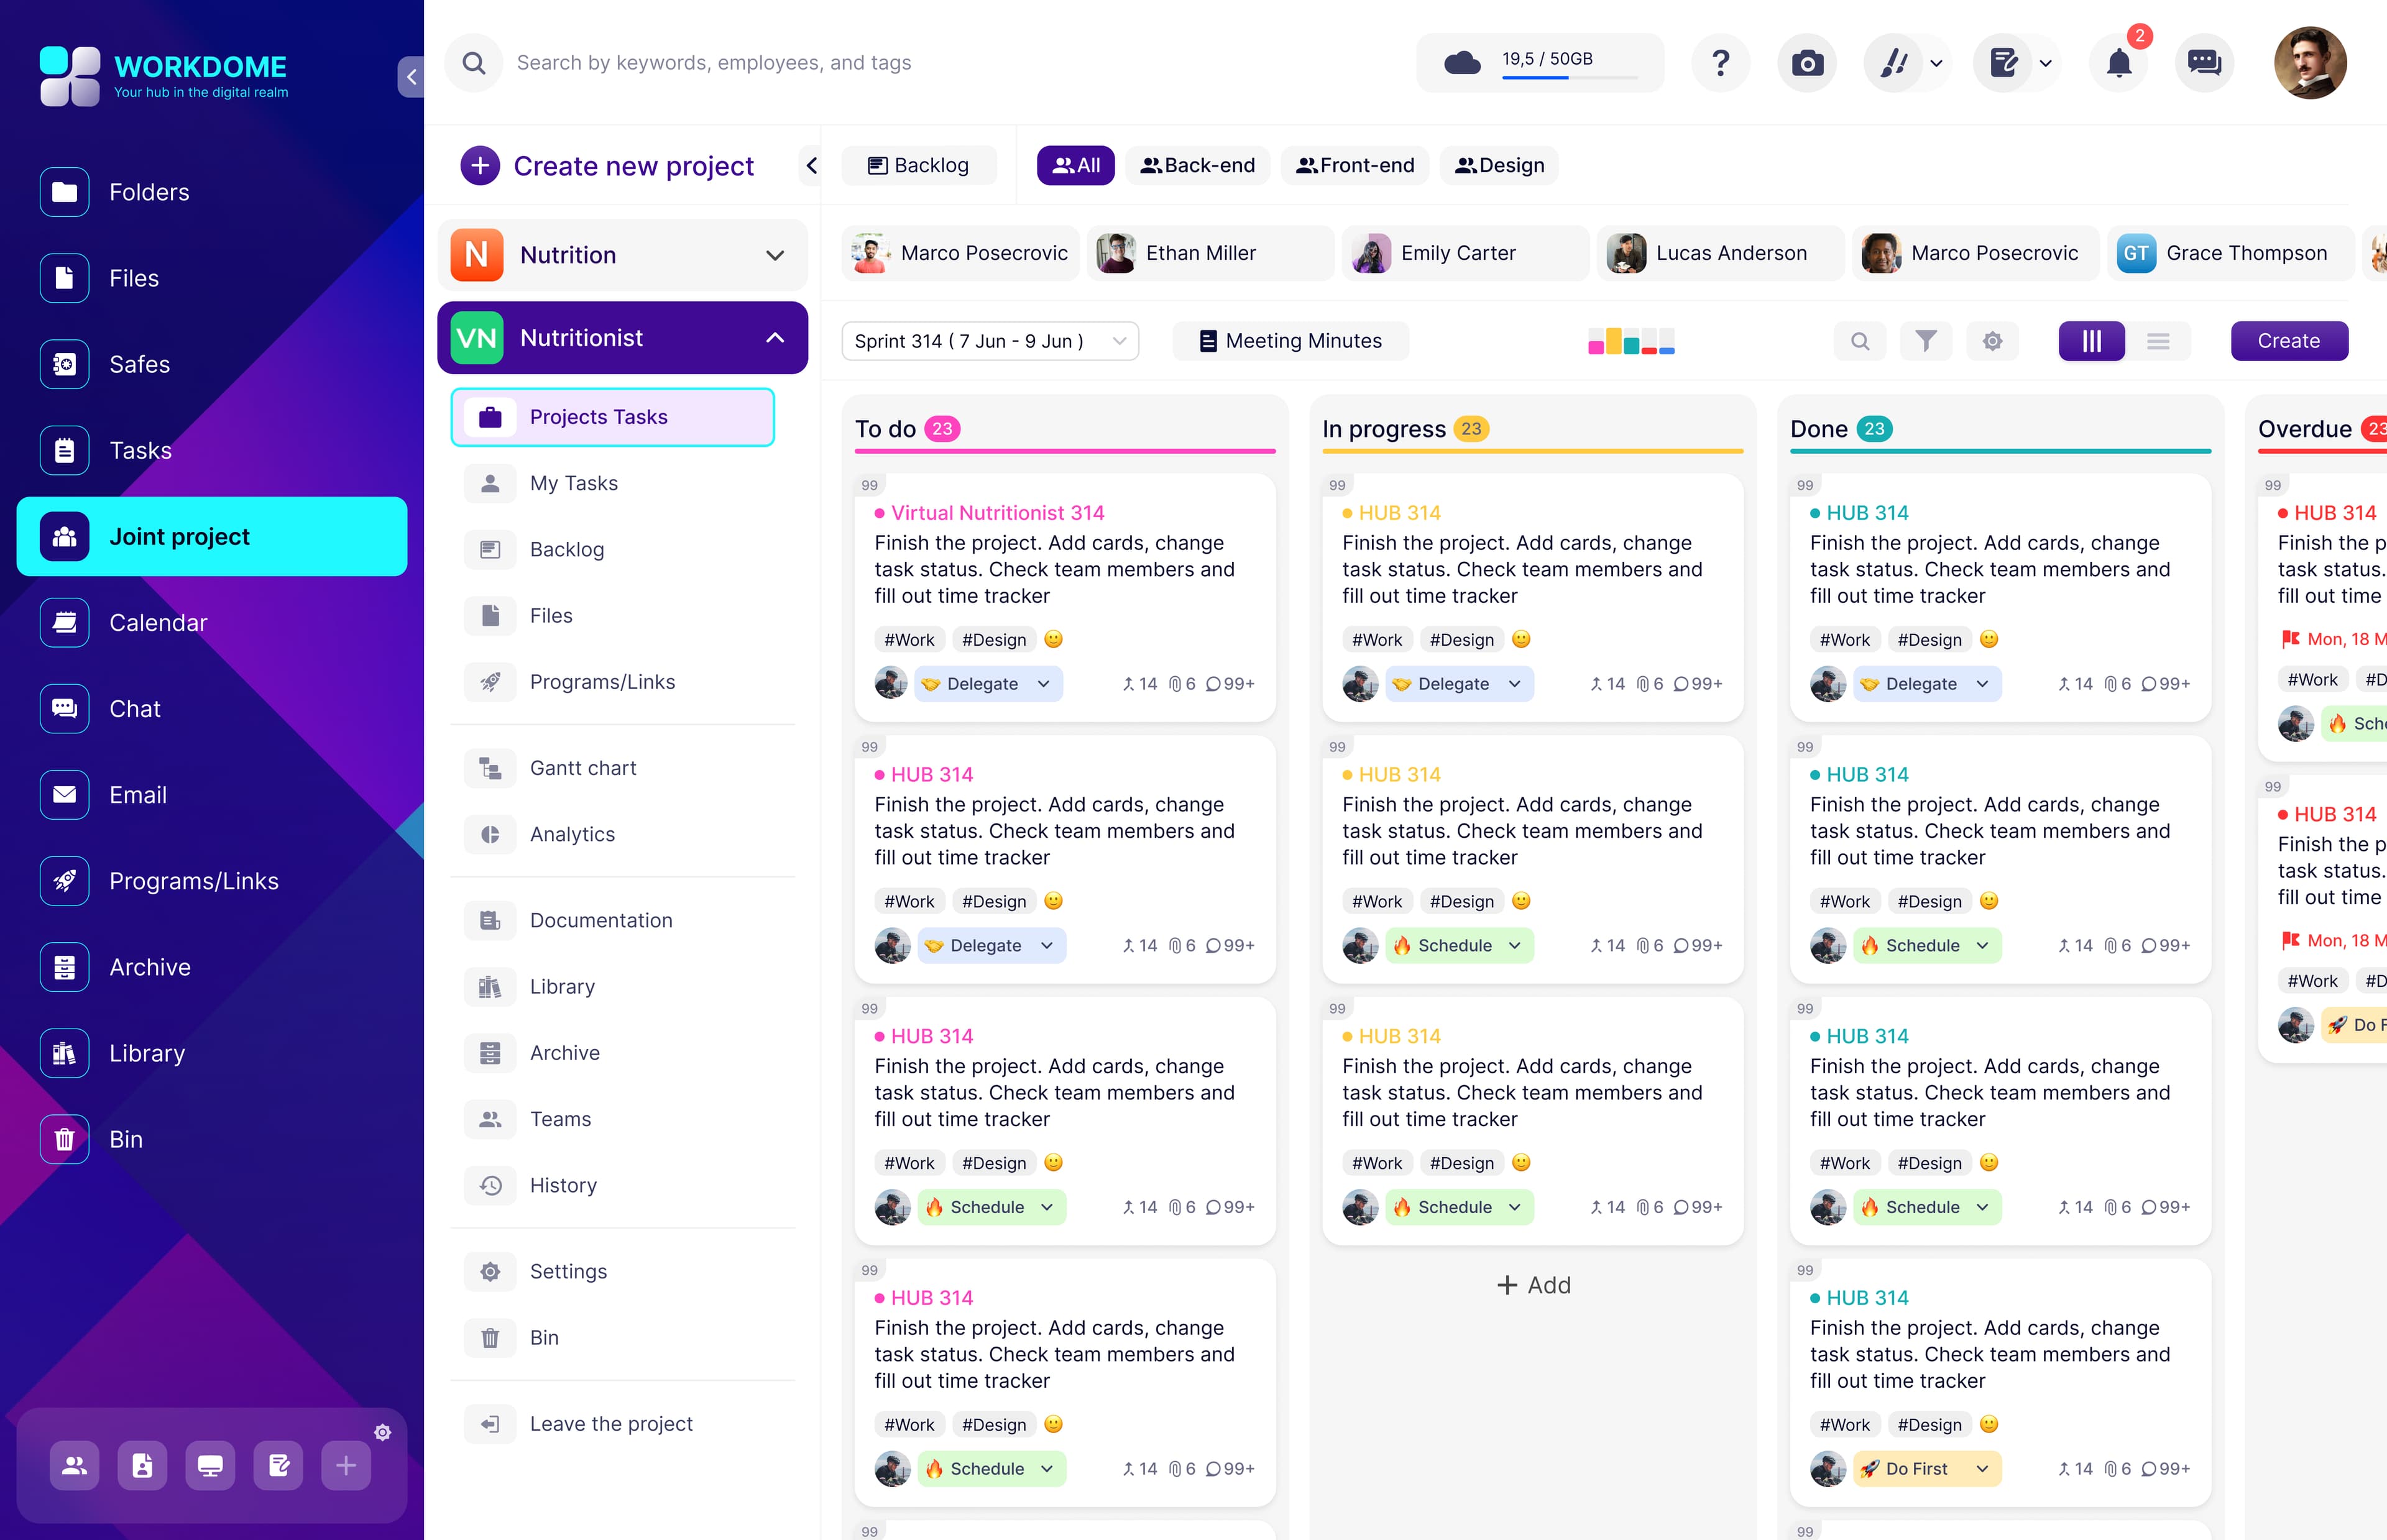
Task: Switch to kanban column view
Action: 2091,341
